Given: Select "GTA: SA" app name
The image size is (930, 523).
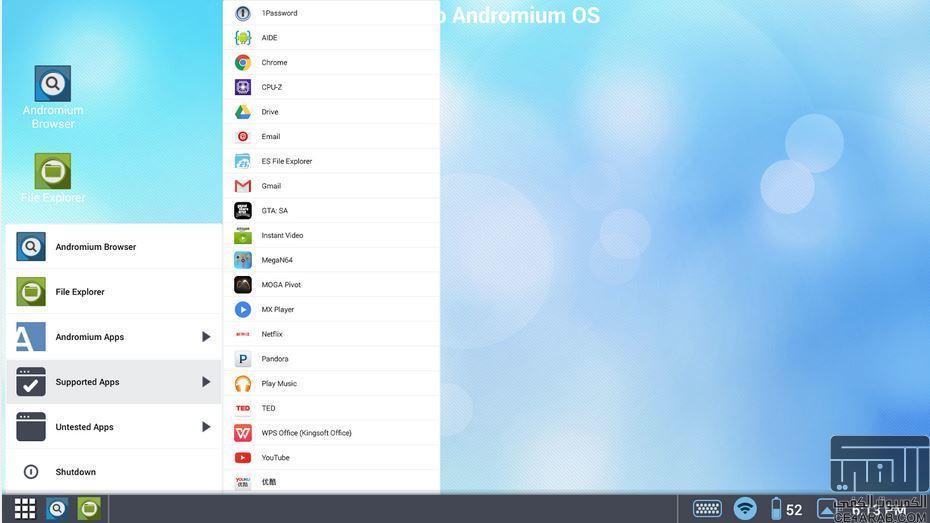Looking at the screenshot, I should coord(275,211).
